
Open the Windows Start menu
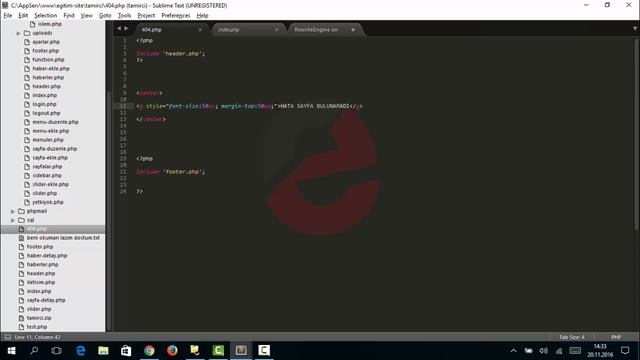[x=11, y=351]
